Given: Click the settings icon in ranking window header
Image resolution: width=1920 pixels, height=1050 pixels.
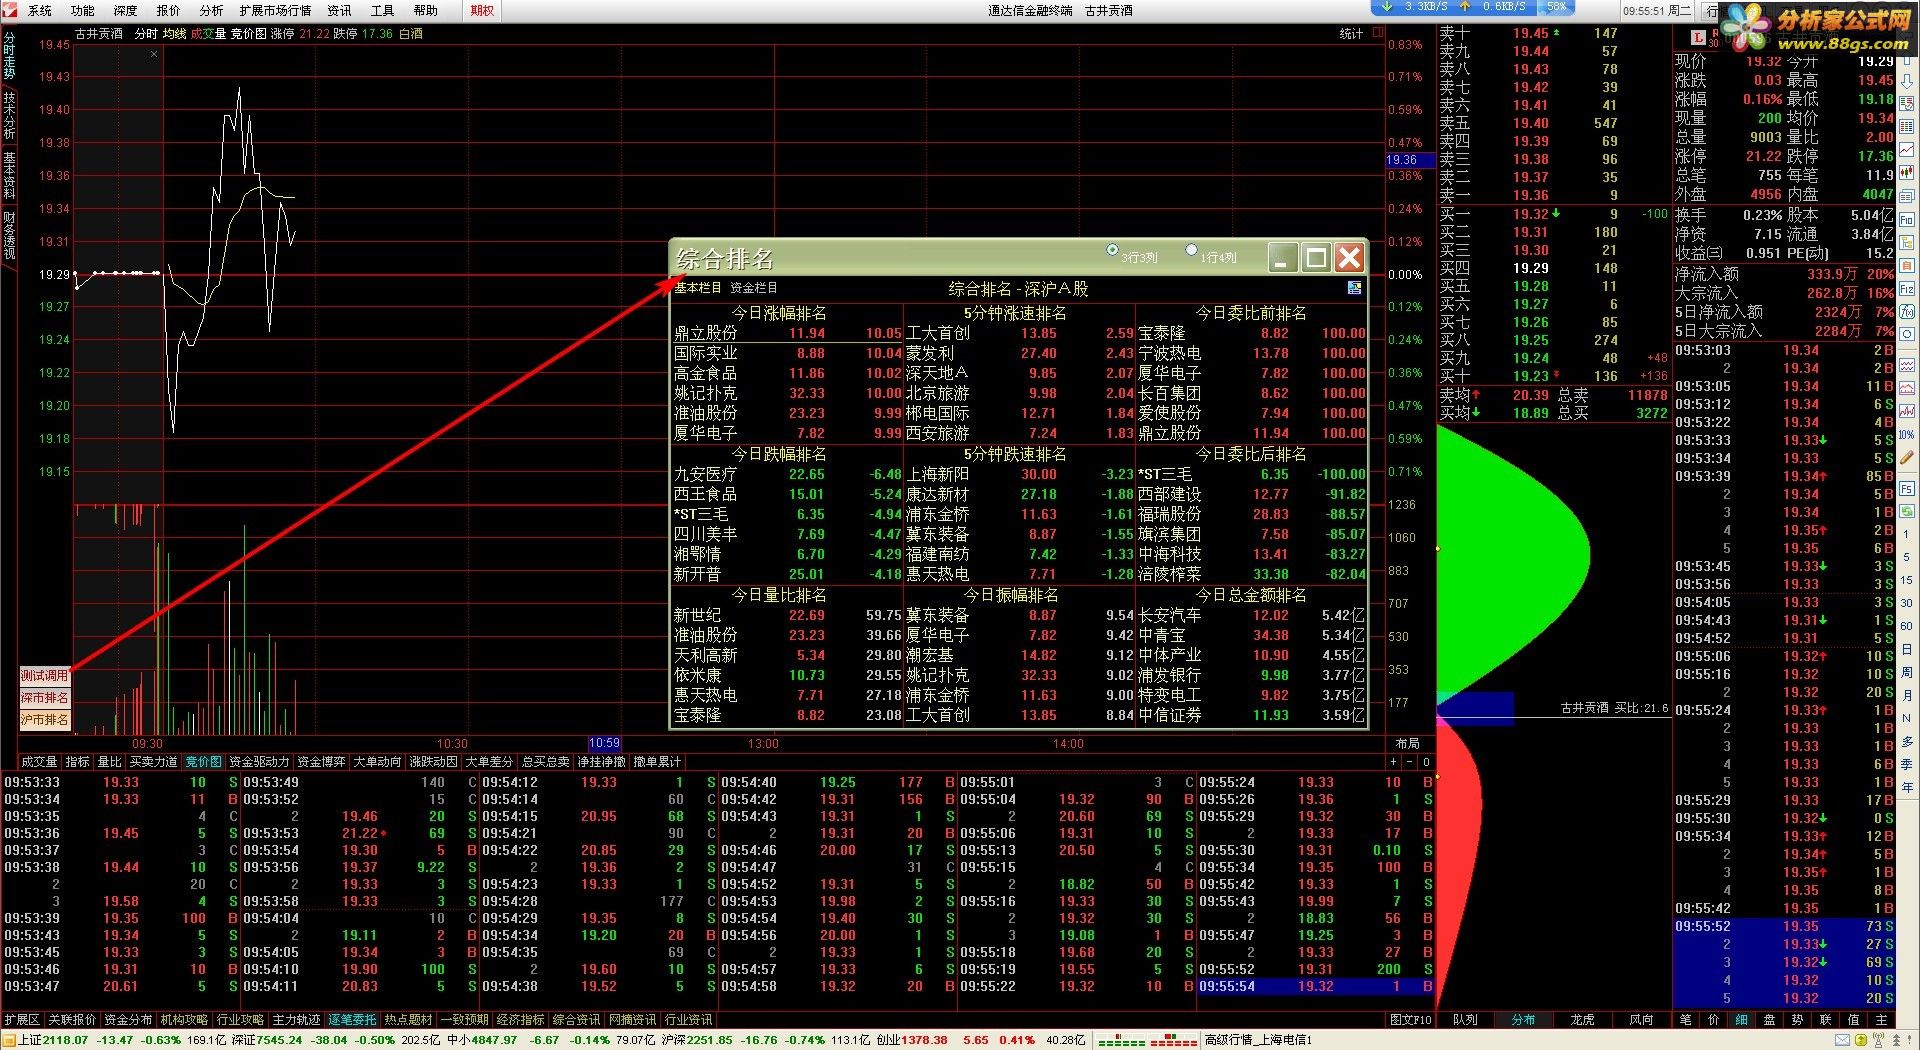Looking at the screenshot, I should 1355,288.
